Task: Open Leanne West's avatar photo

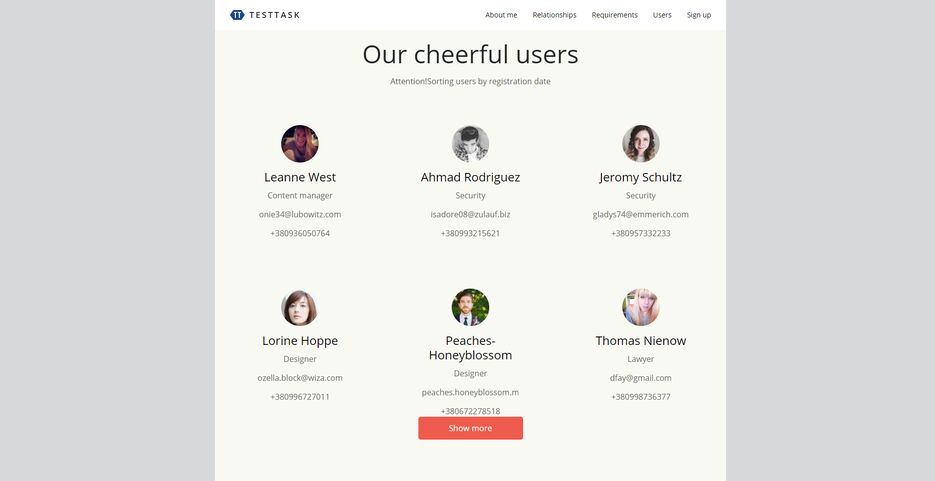Action: (300, 144)
